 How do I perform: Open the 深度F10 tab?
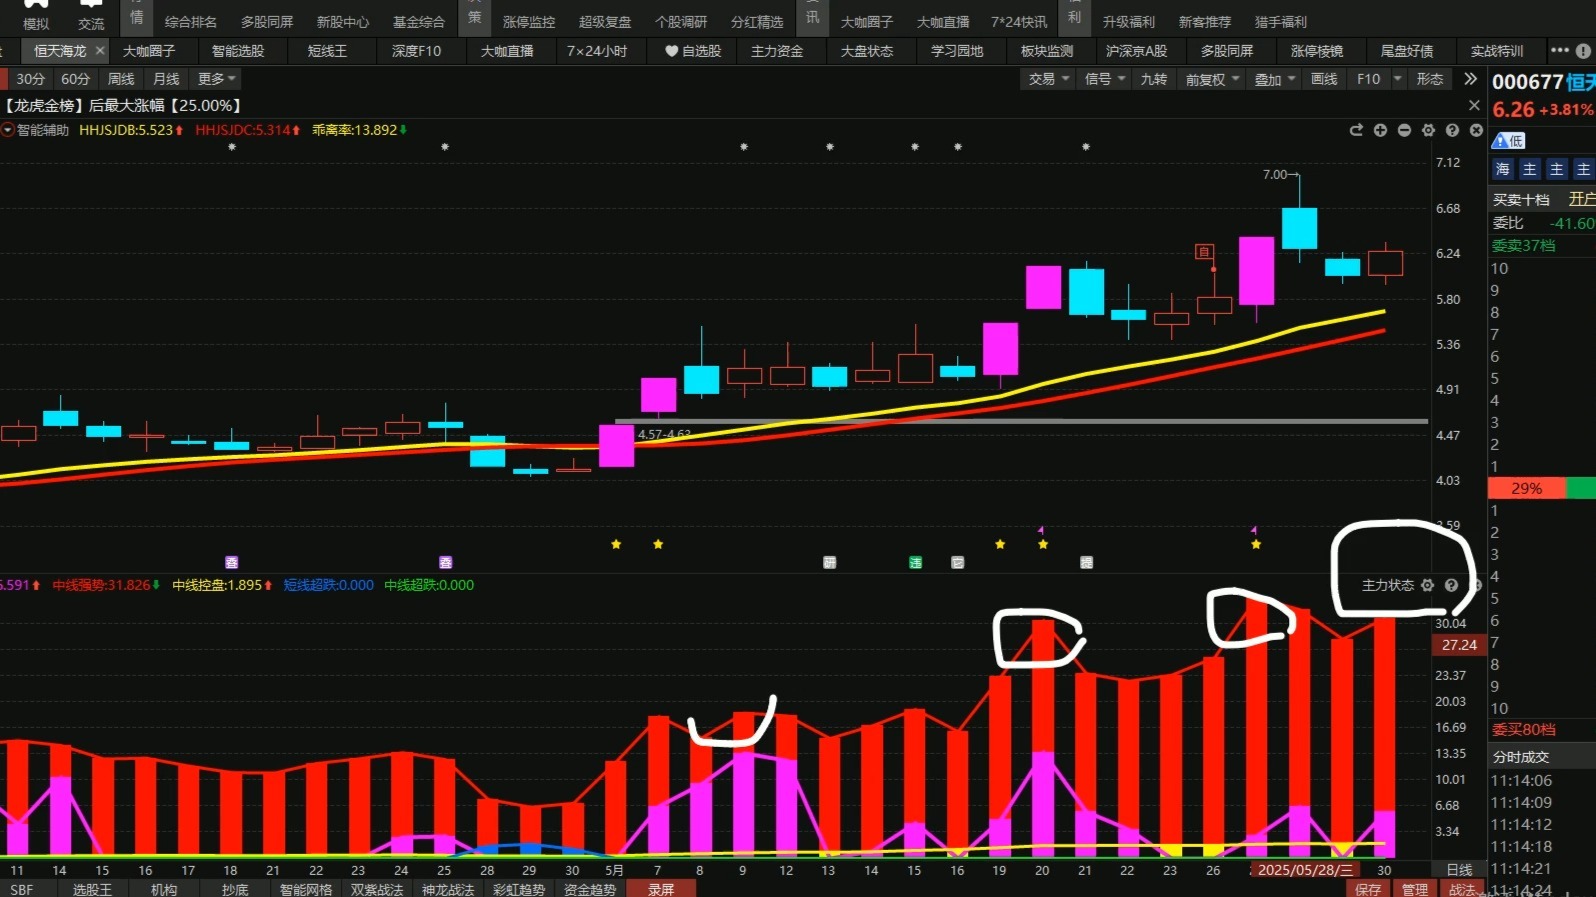(x=416, y=51)
